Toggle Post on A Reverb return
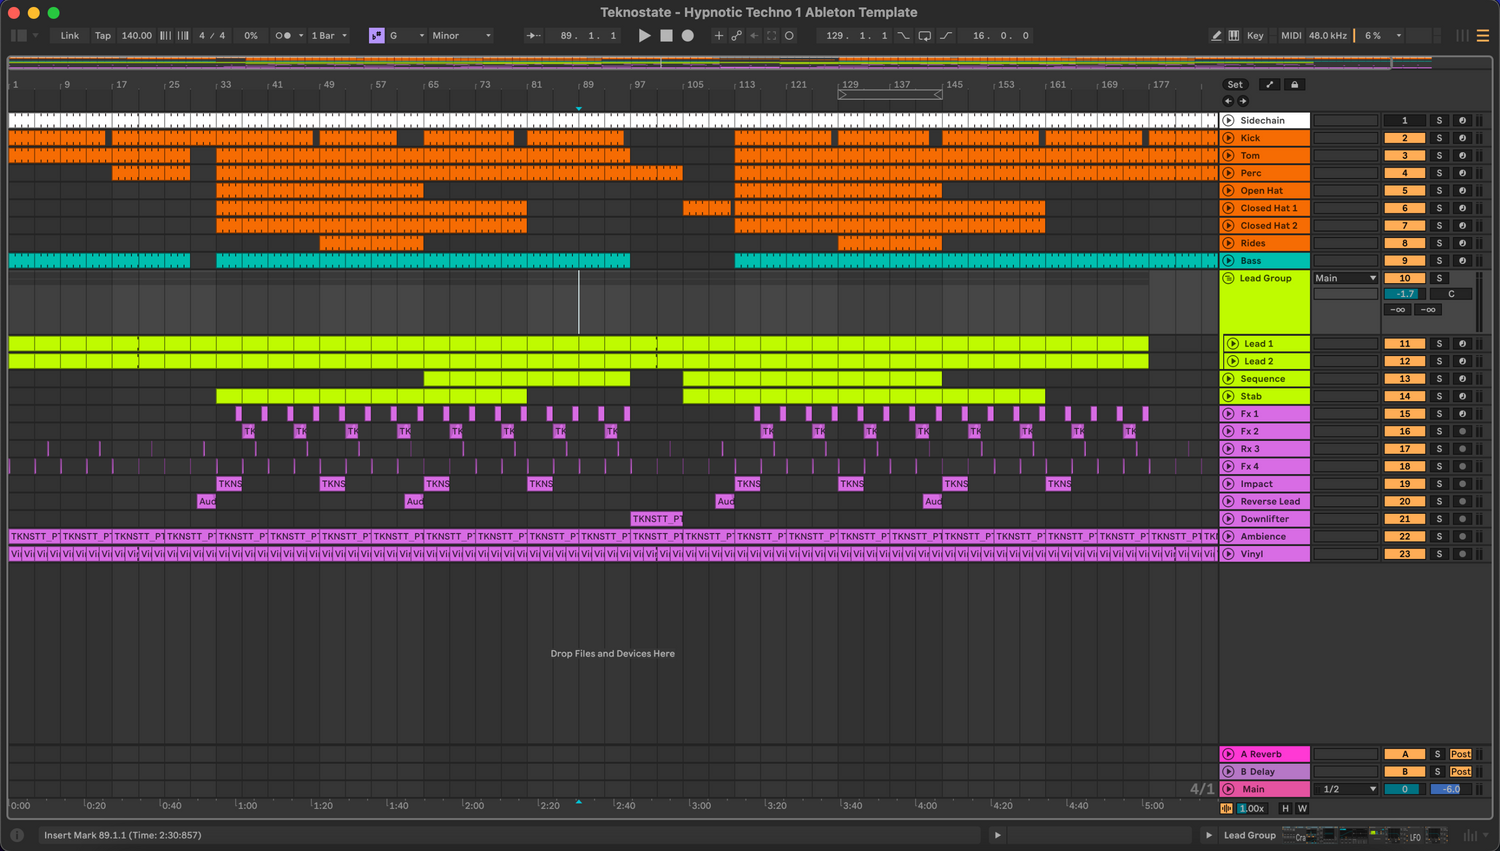1500x851 pixels. (x=1461, y=754)
